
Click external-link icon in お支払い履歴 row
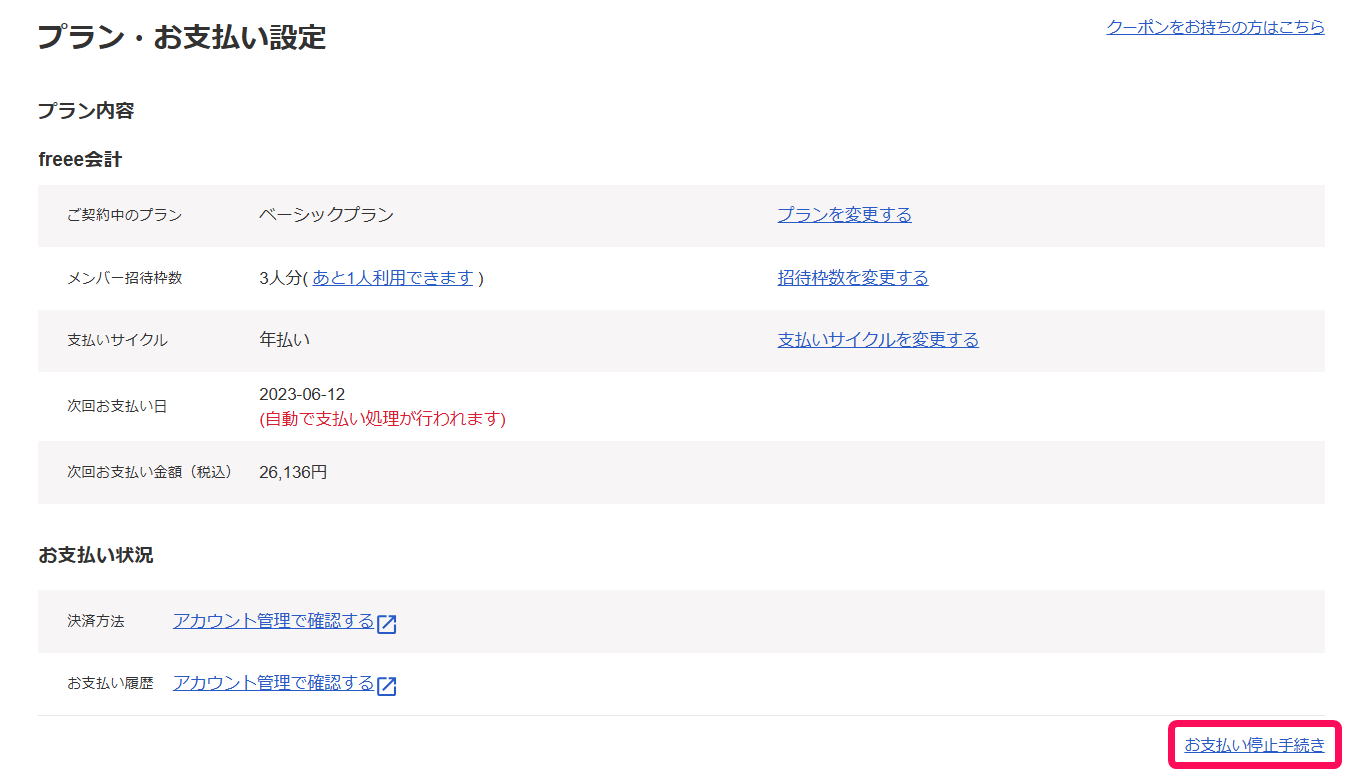[x=387, y=686]
